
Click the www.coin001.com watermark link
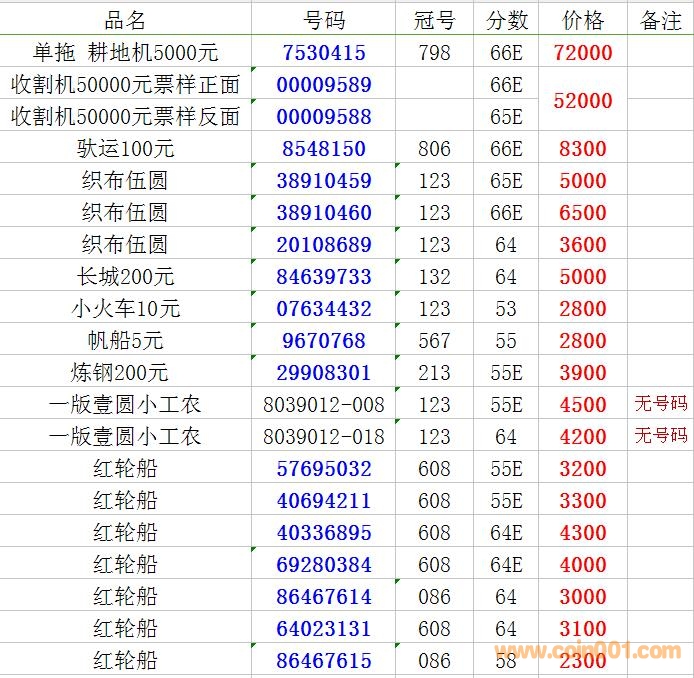point(588,651)
